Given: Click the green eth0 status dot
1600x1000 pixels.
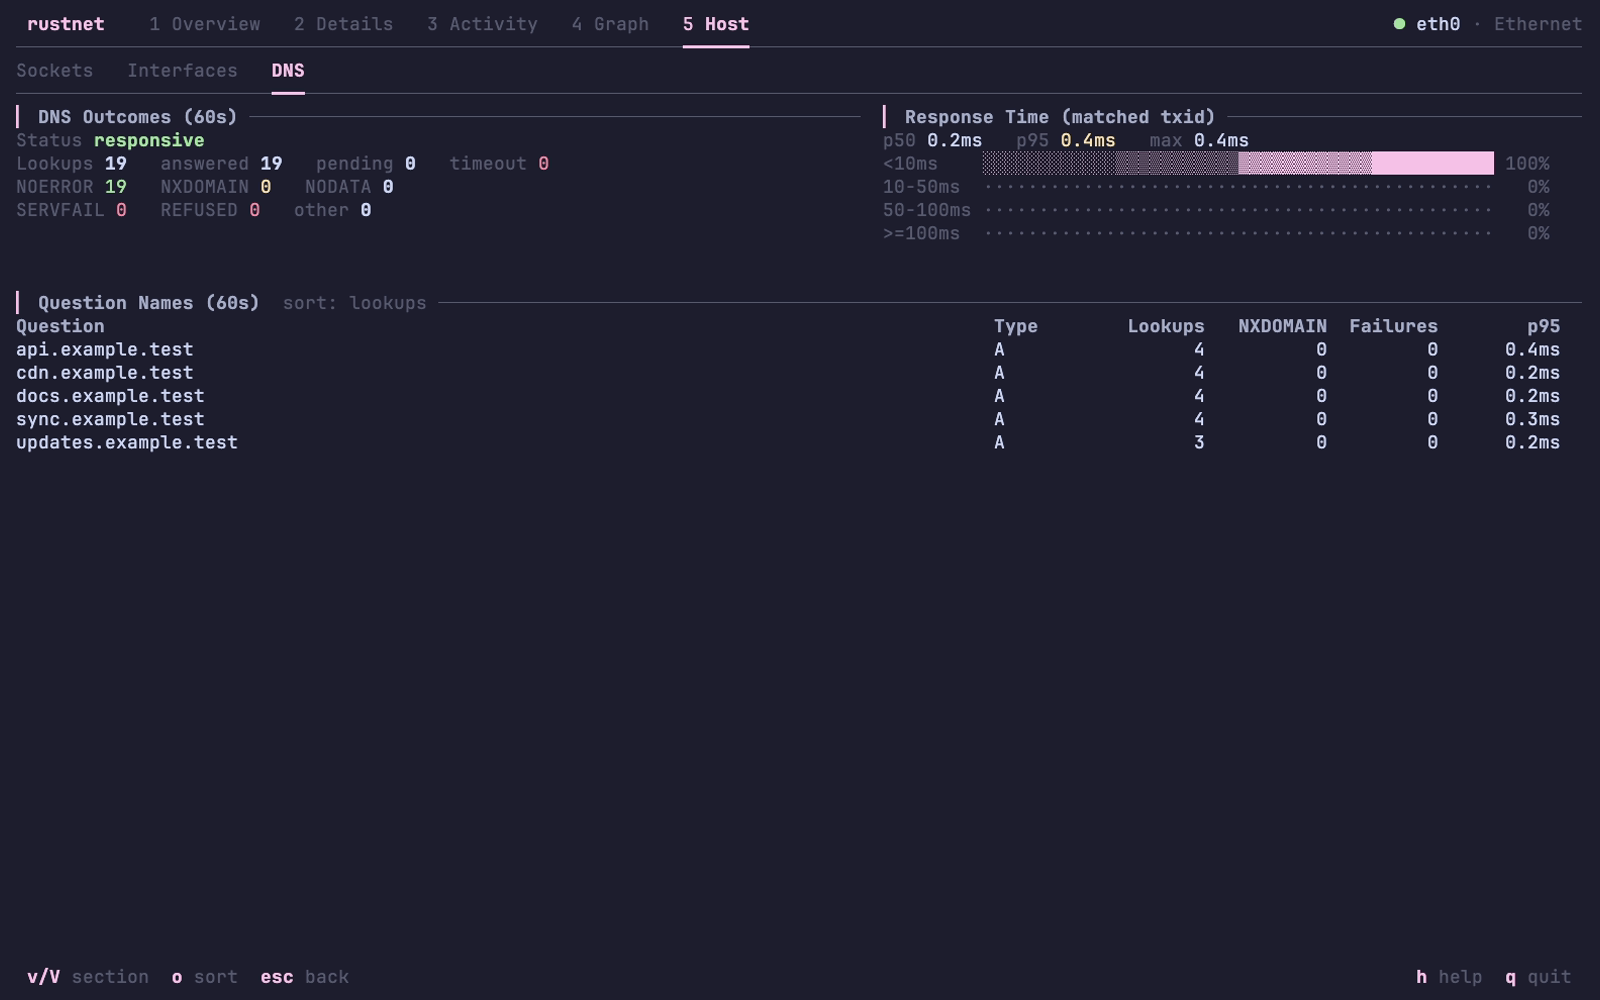Looking at the screenshot, I should point(1399,24).
